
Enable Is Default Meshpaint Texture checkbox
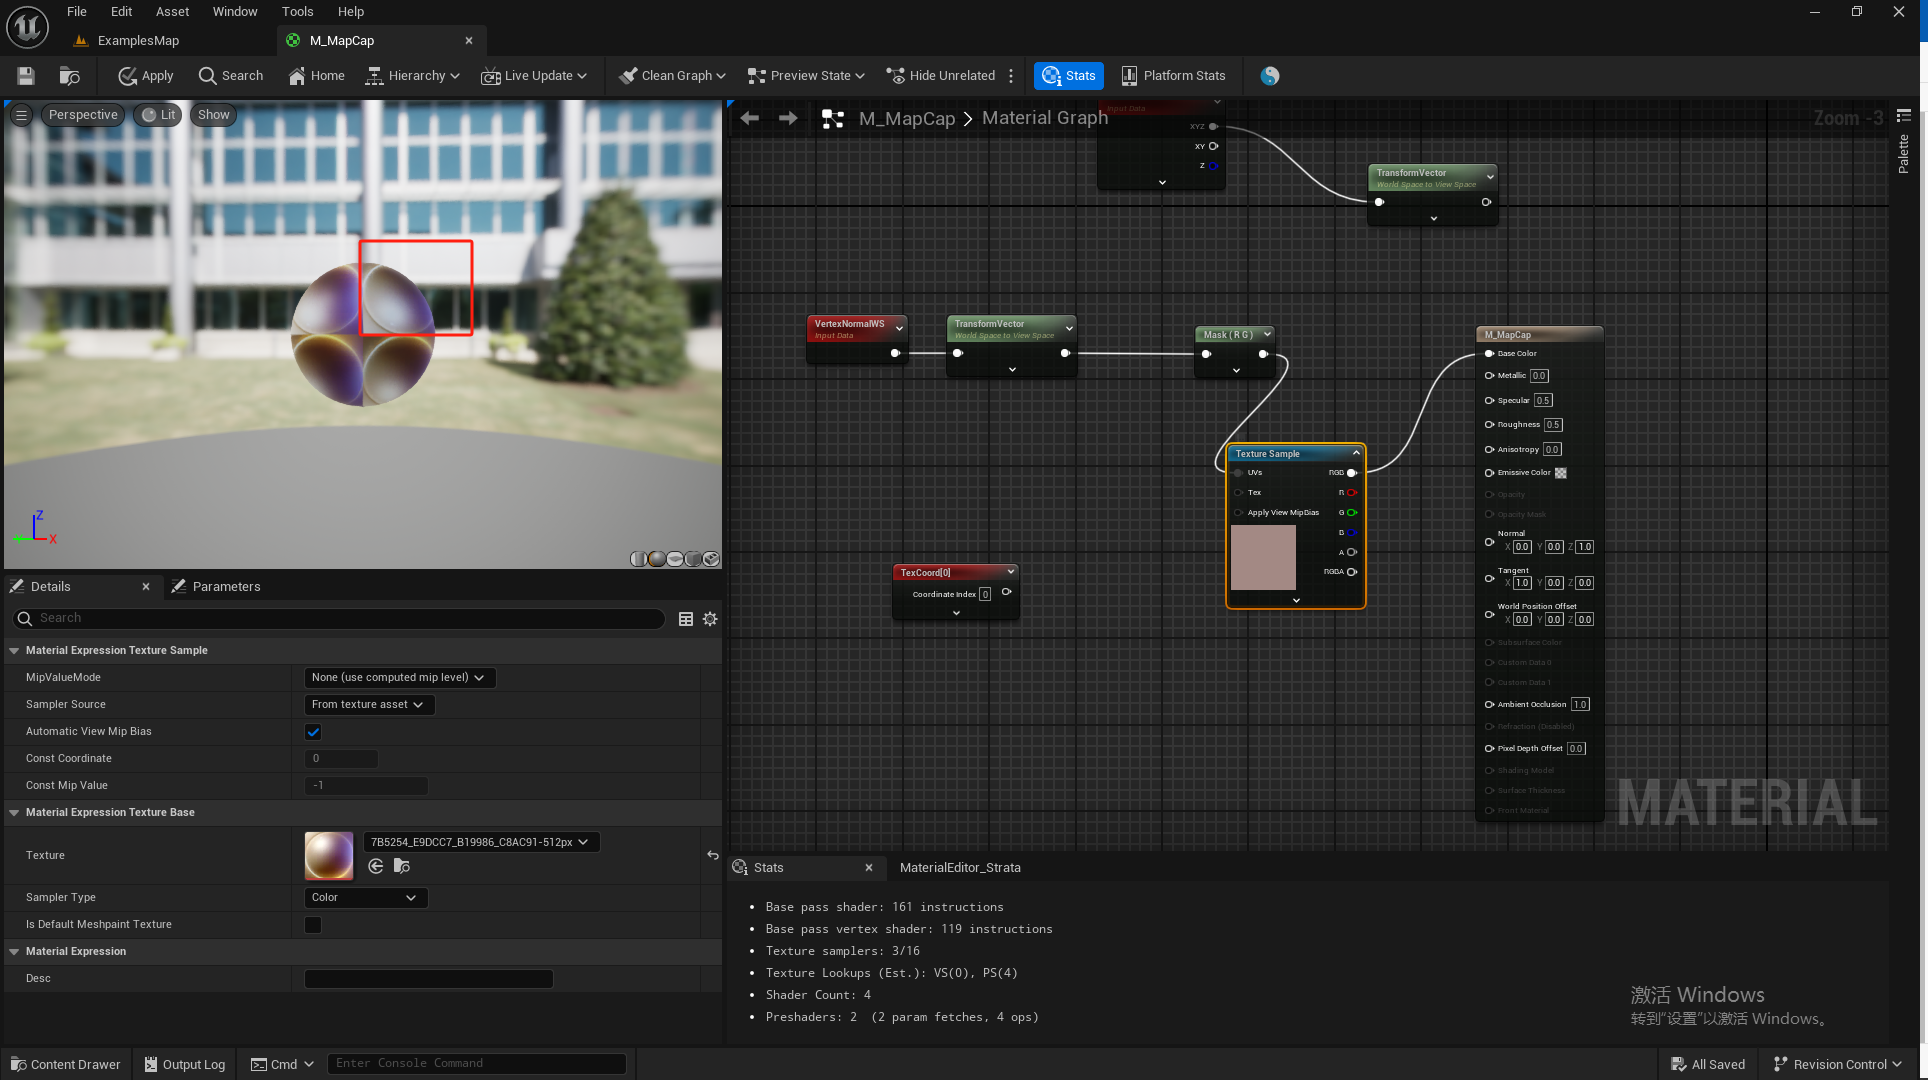[313, 925]
